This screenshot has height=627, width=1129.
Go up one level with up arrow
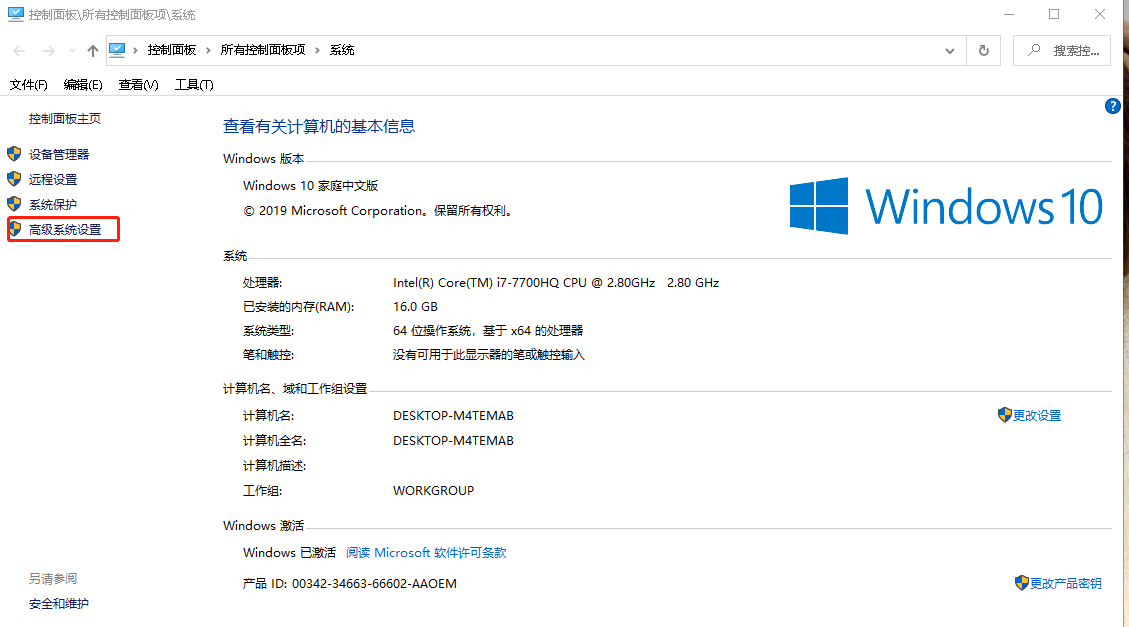coord(93,50)
